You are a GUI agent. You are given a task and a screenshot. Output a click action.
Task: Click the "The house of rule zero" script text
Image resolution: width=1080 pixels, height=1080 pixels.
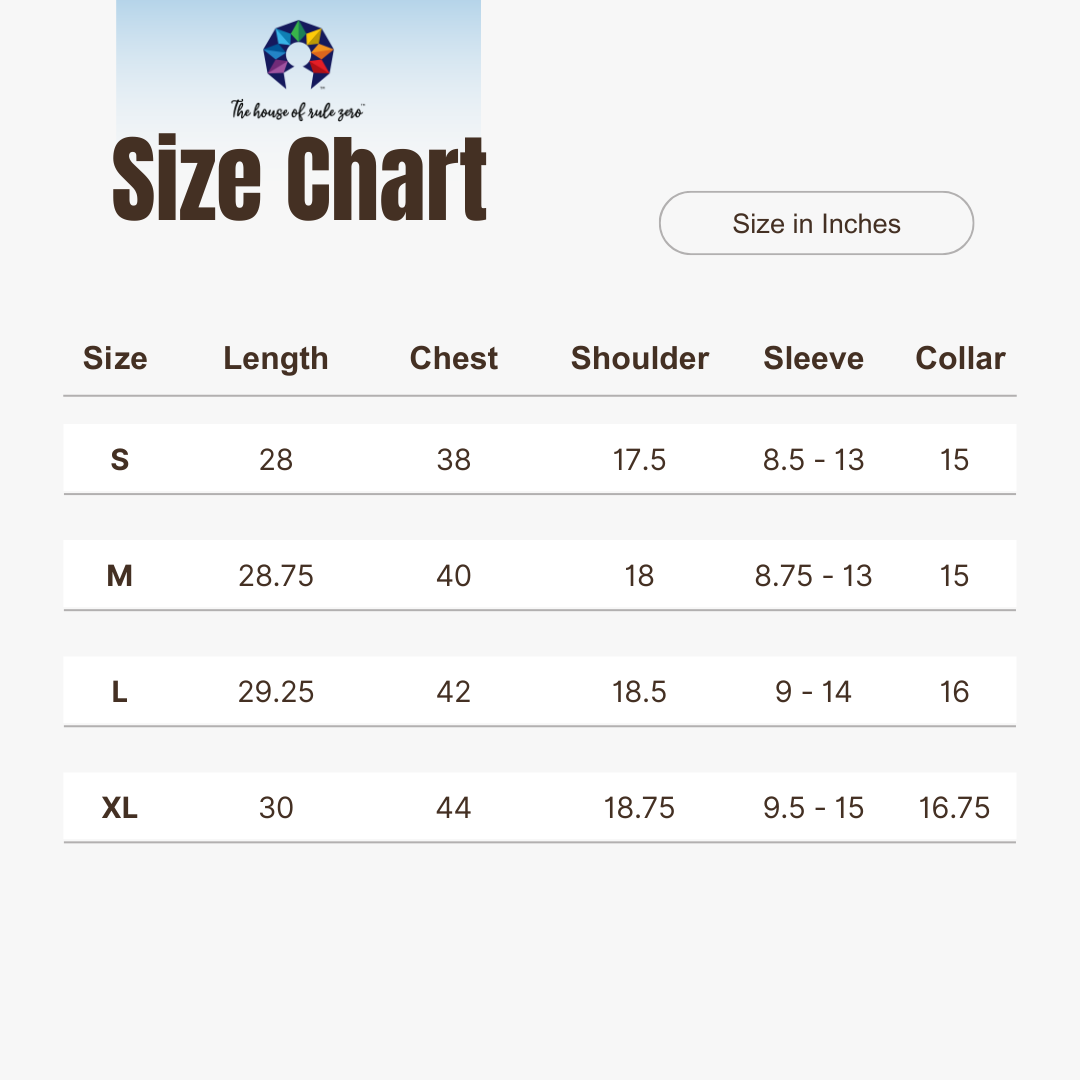point(298,110)
